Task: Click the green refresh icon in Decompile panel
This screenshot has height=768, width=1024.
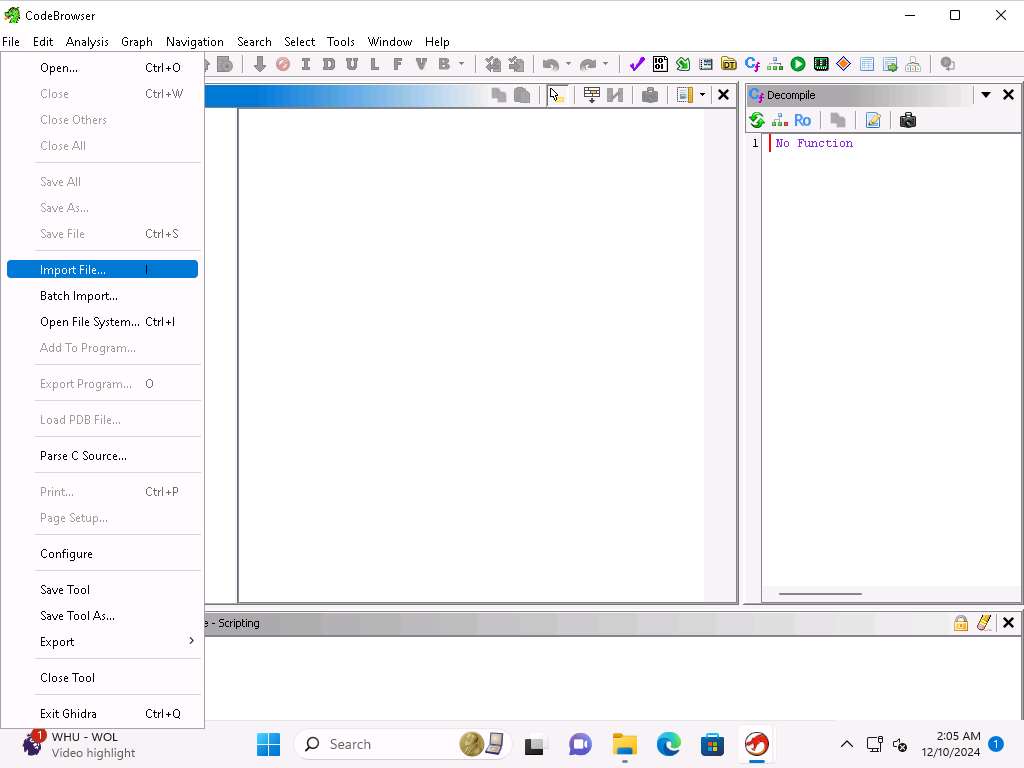Action: tap(757, 120)
